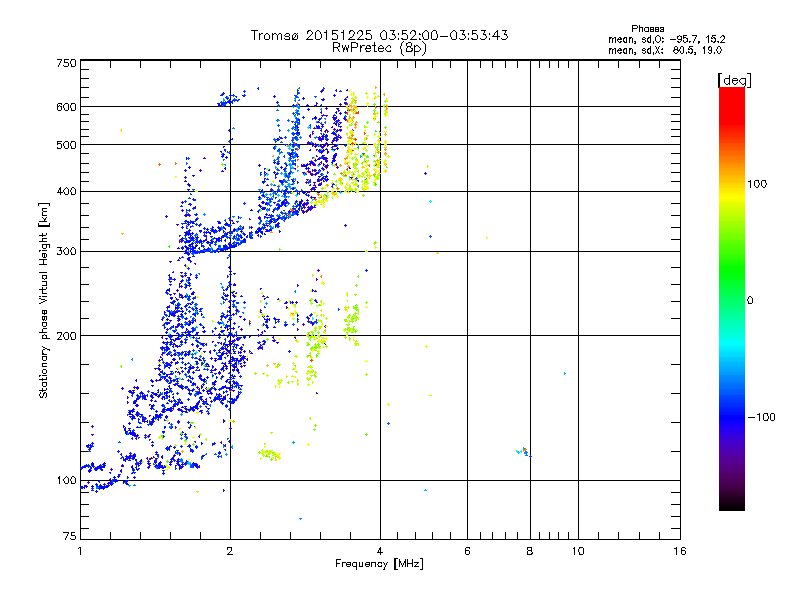
Task: Click the yellow-green echo cluster near 110 km
Action: [269, 454]
